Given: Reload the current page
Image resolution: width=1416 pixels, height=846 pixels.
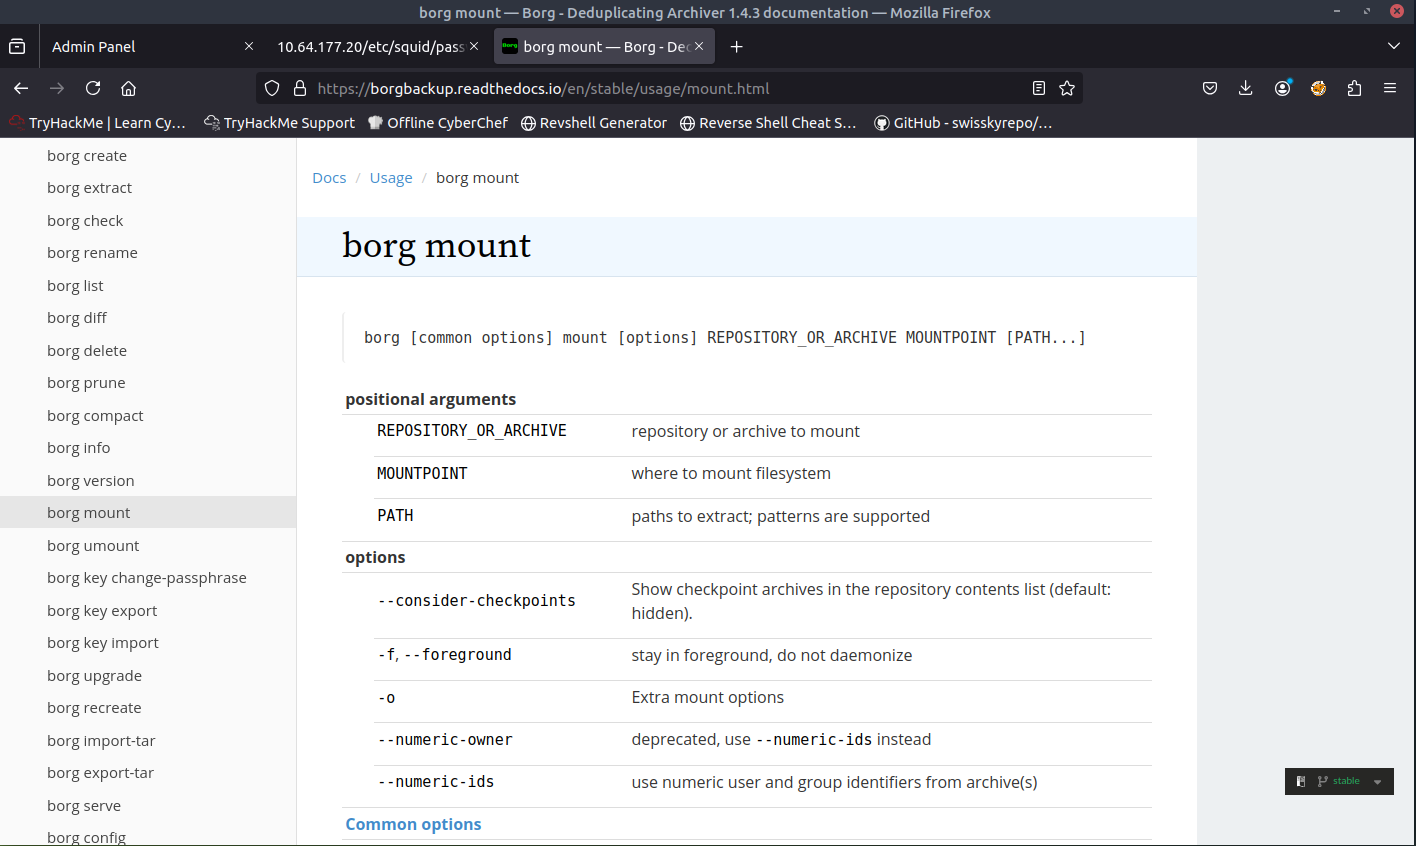Looking at the screenshot, I should [93, 88].
